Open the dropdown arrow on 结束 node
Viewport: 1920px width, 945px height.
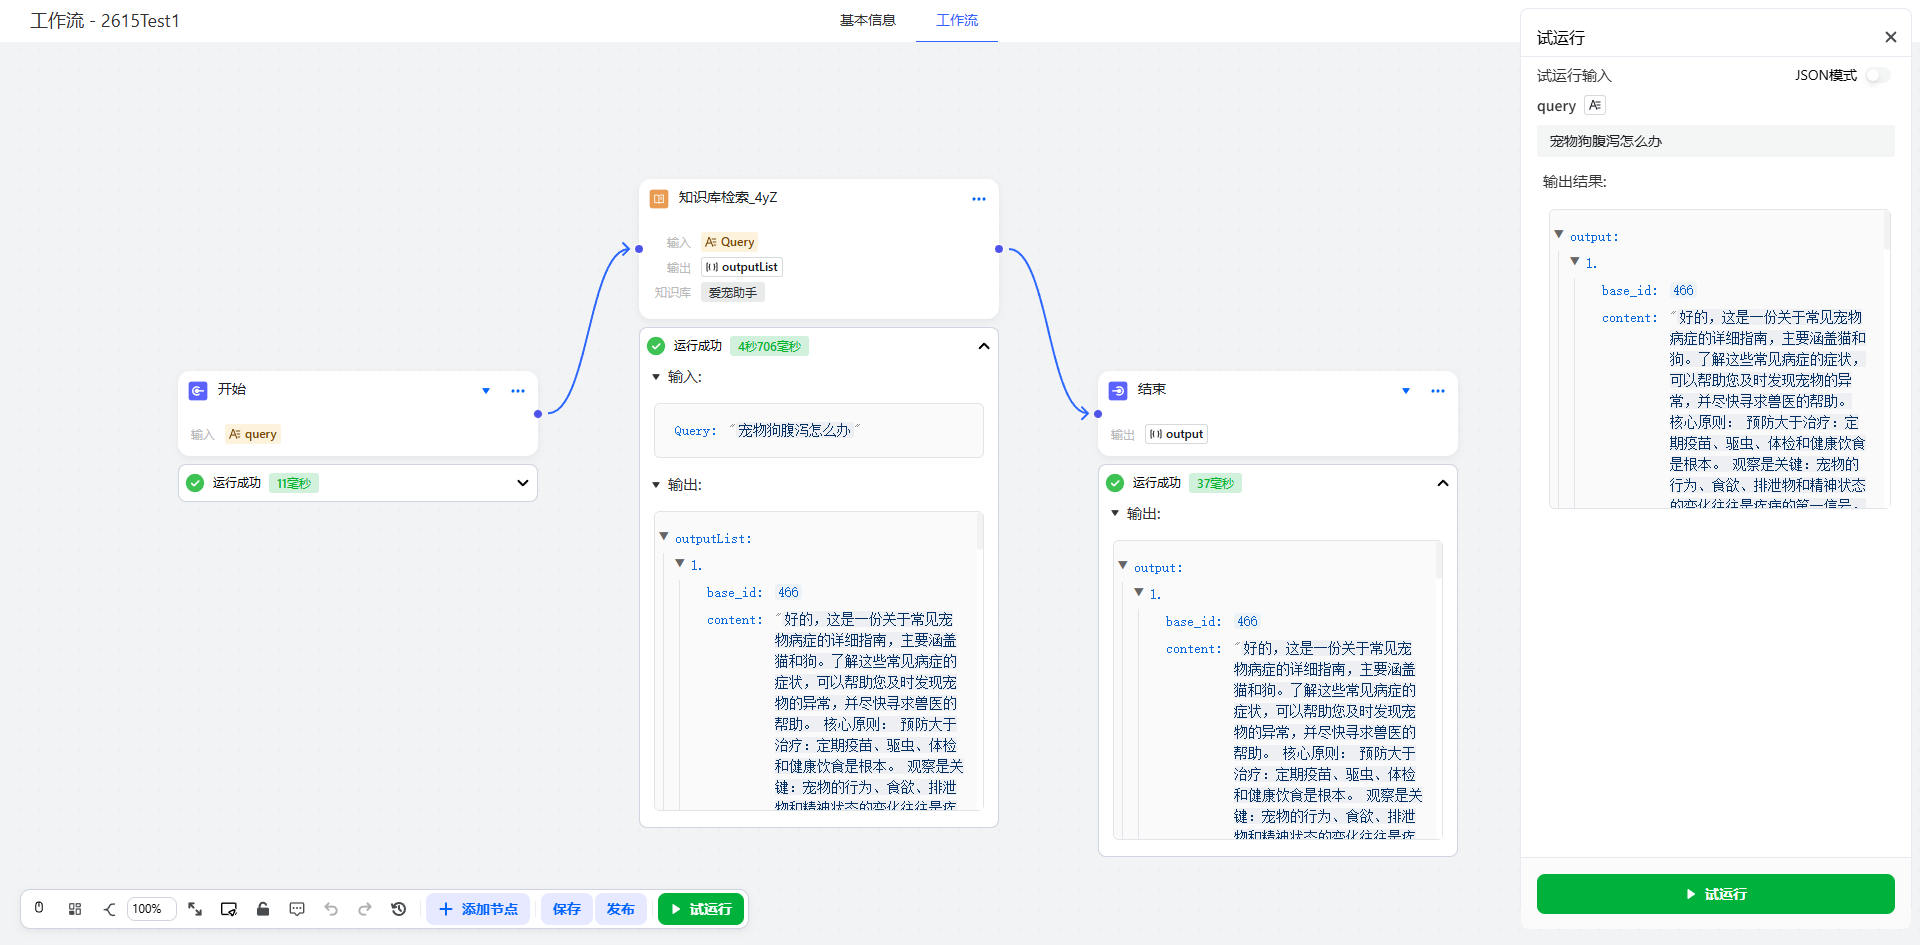1406,391
